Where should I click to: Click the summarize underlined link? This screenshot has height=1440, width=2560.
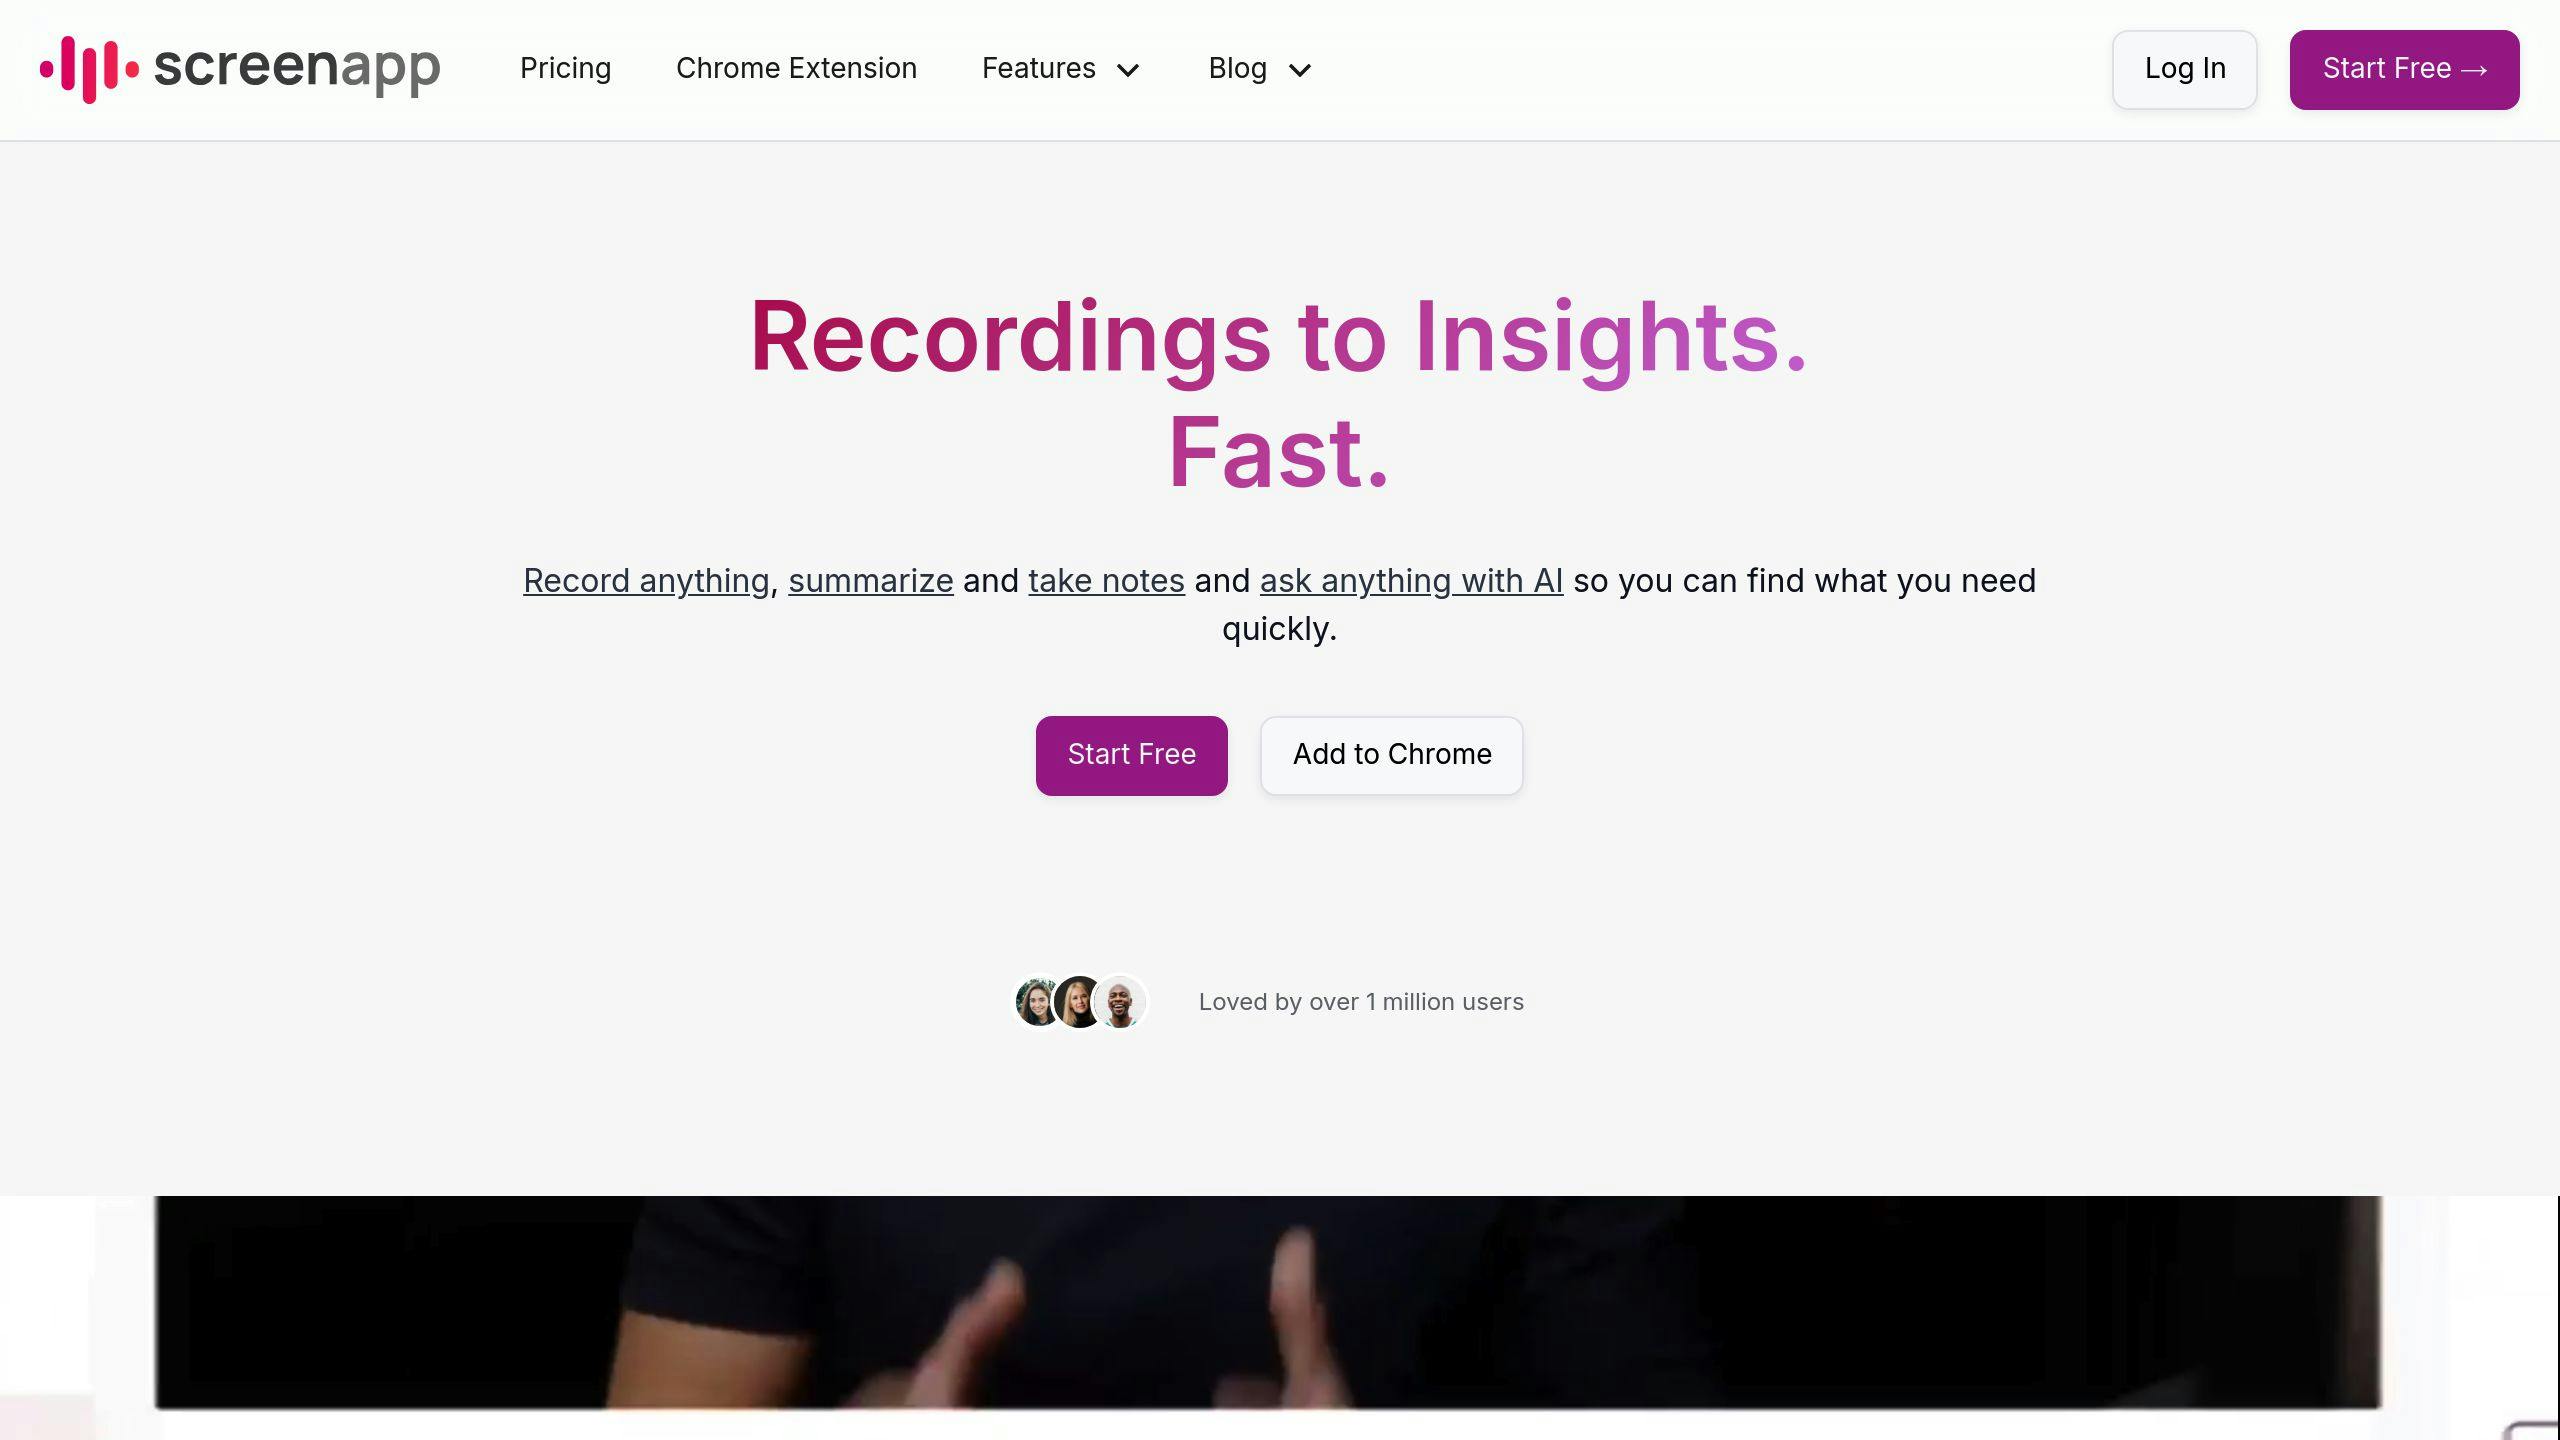(870, 580)
